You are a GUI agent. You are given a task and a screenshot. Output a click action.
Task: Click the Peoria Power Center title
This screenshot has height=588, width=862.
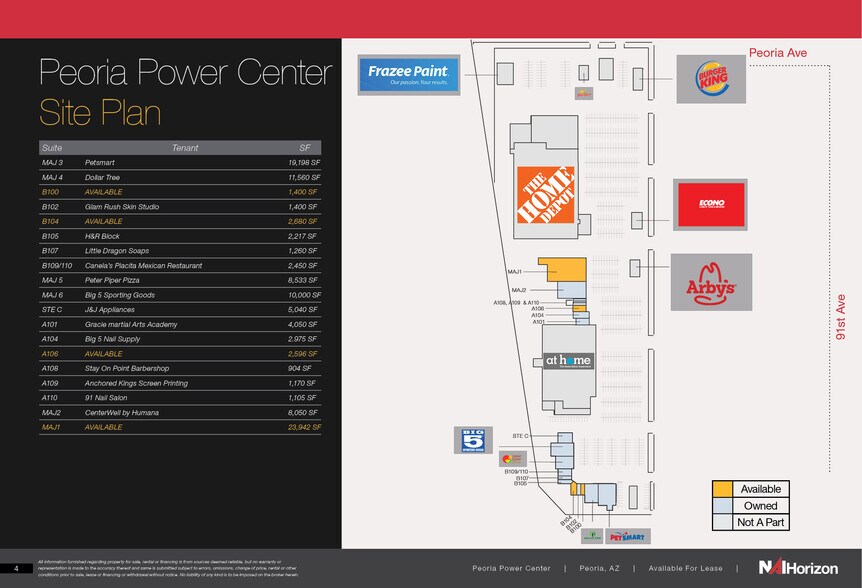[186, 73]
